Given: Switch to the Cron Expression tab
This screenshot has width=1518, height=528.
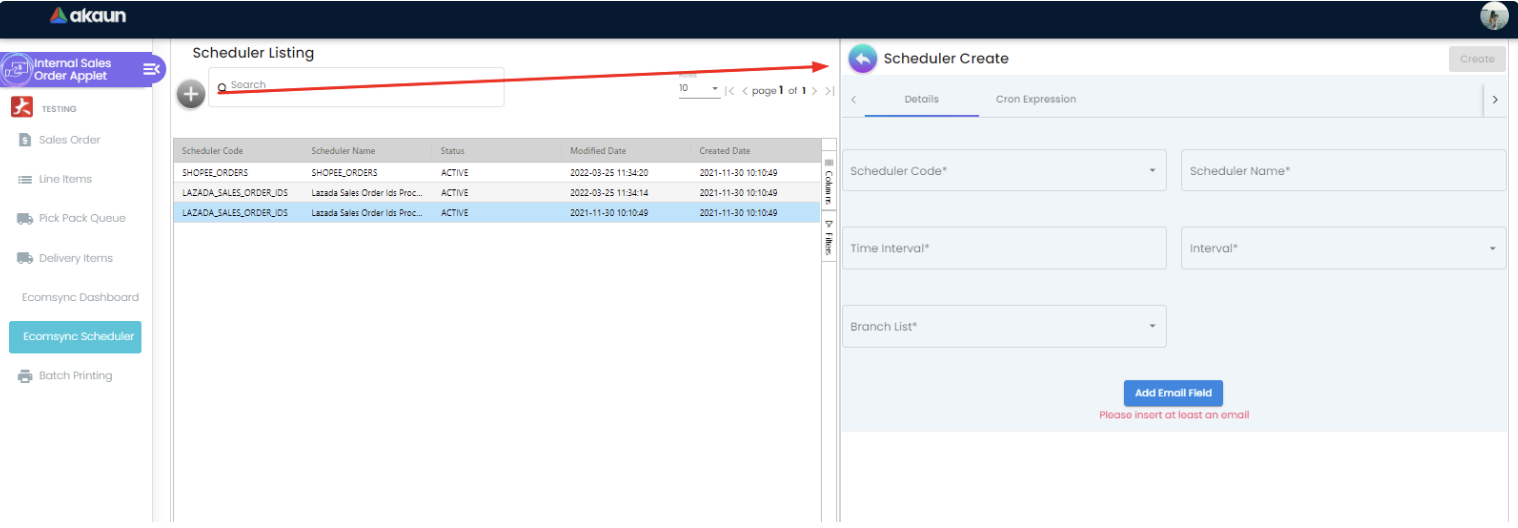Looking at the screenshot, I should [1036, 99].
